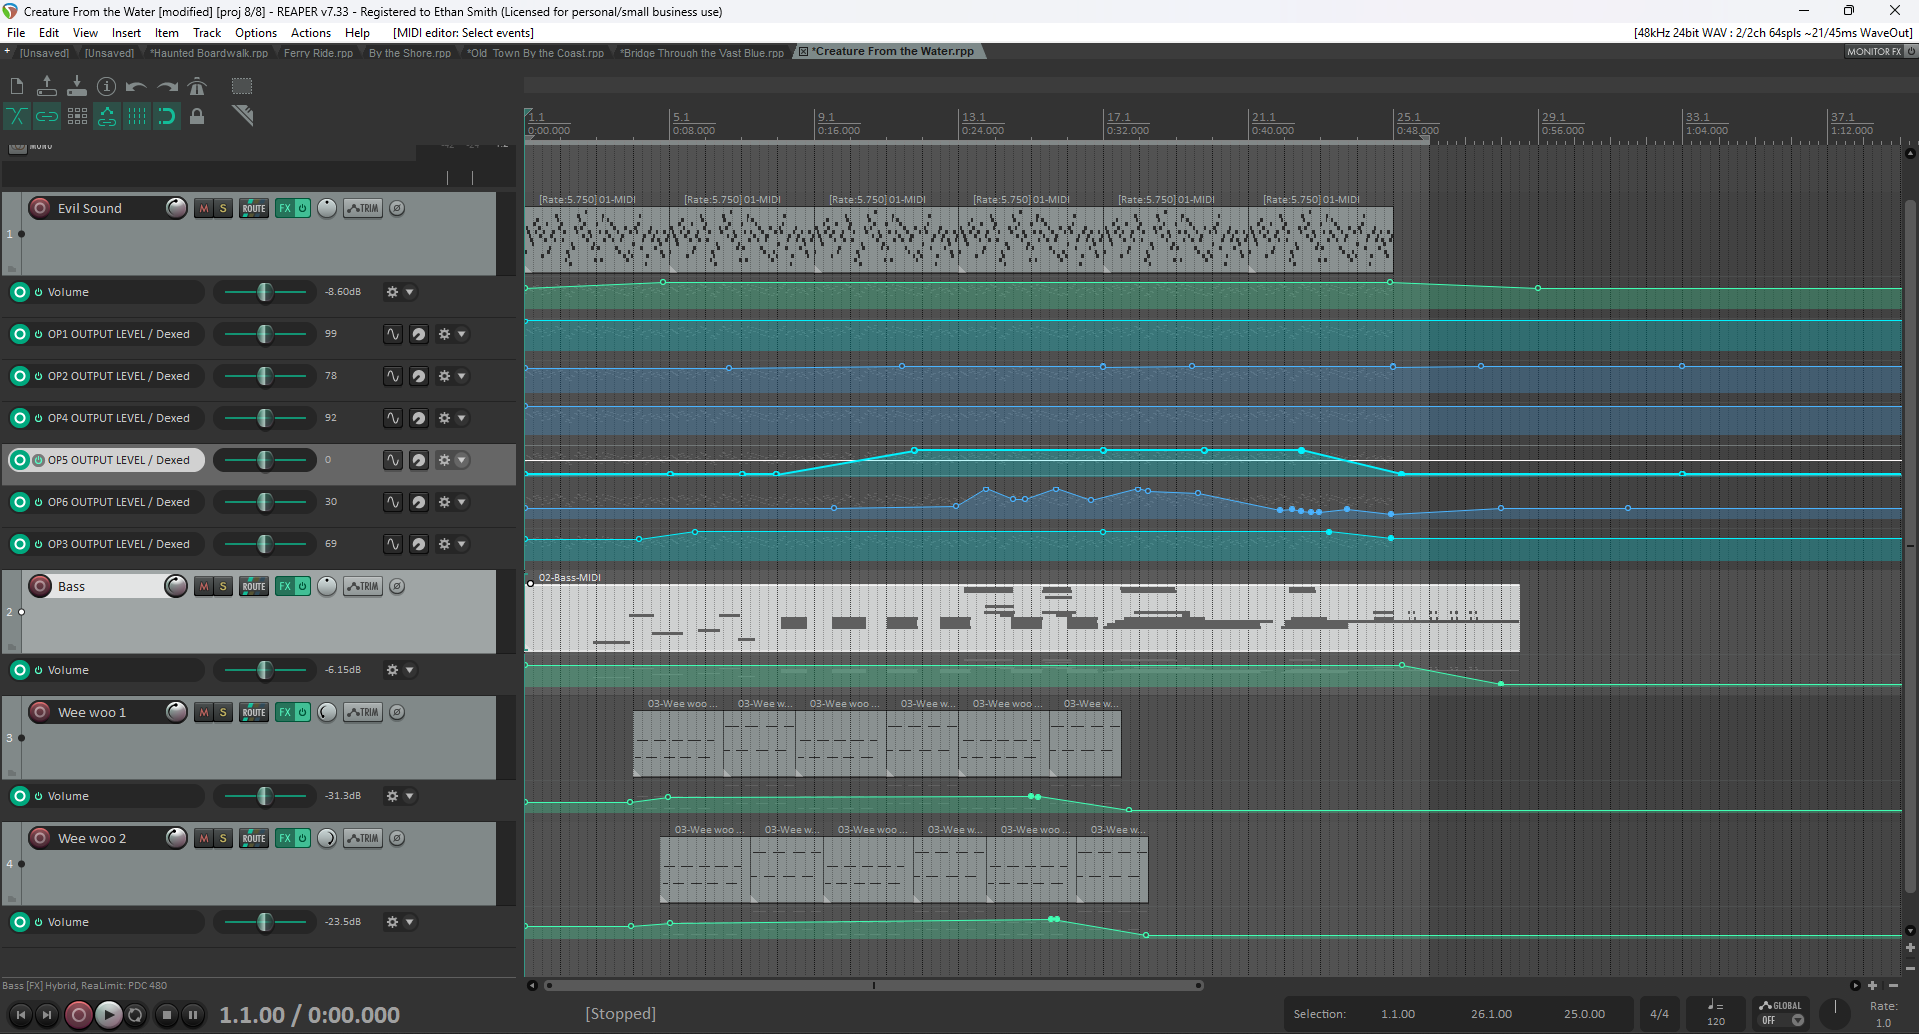Toggle FX bypass on the Bass track
This screenshot has width=1919, height=1034.
coord(302,586)
